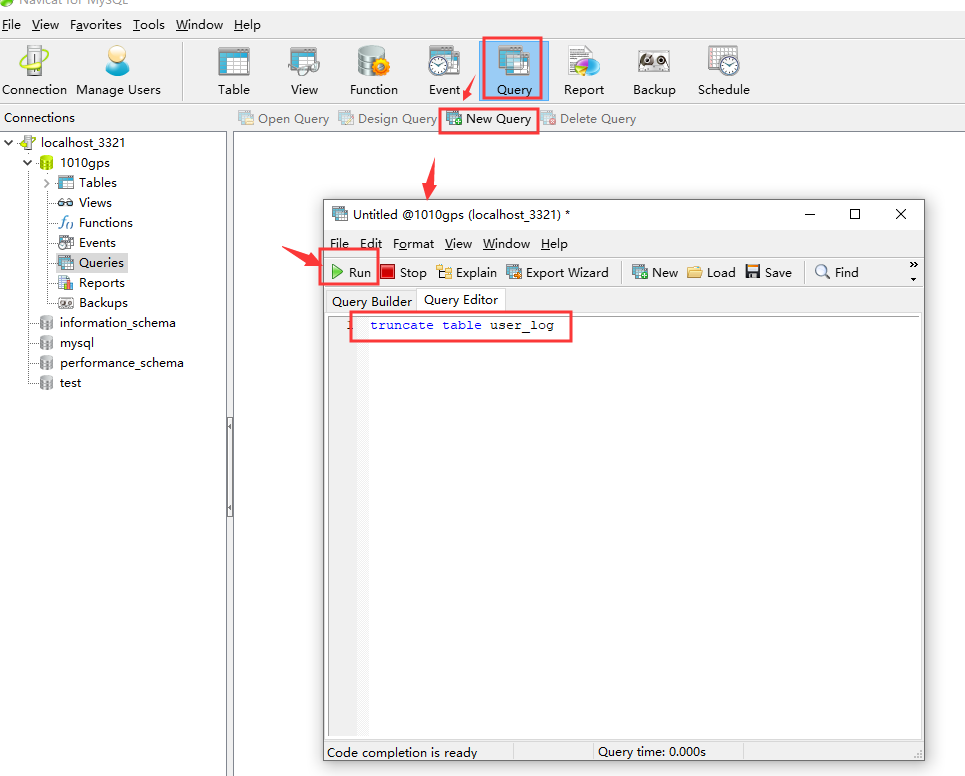
Task: Select Backups in connection tree
Action: pyautogui.click(x=103, y=303)
